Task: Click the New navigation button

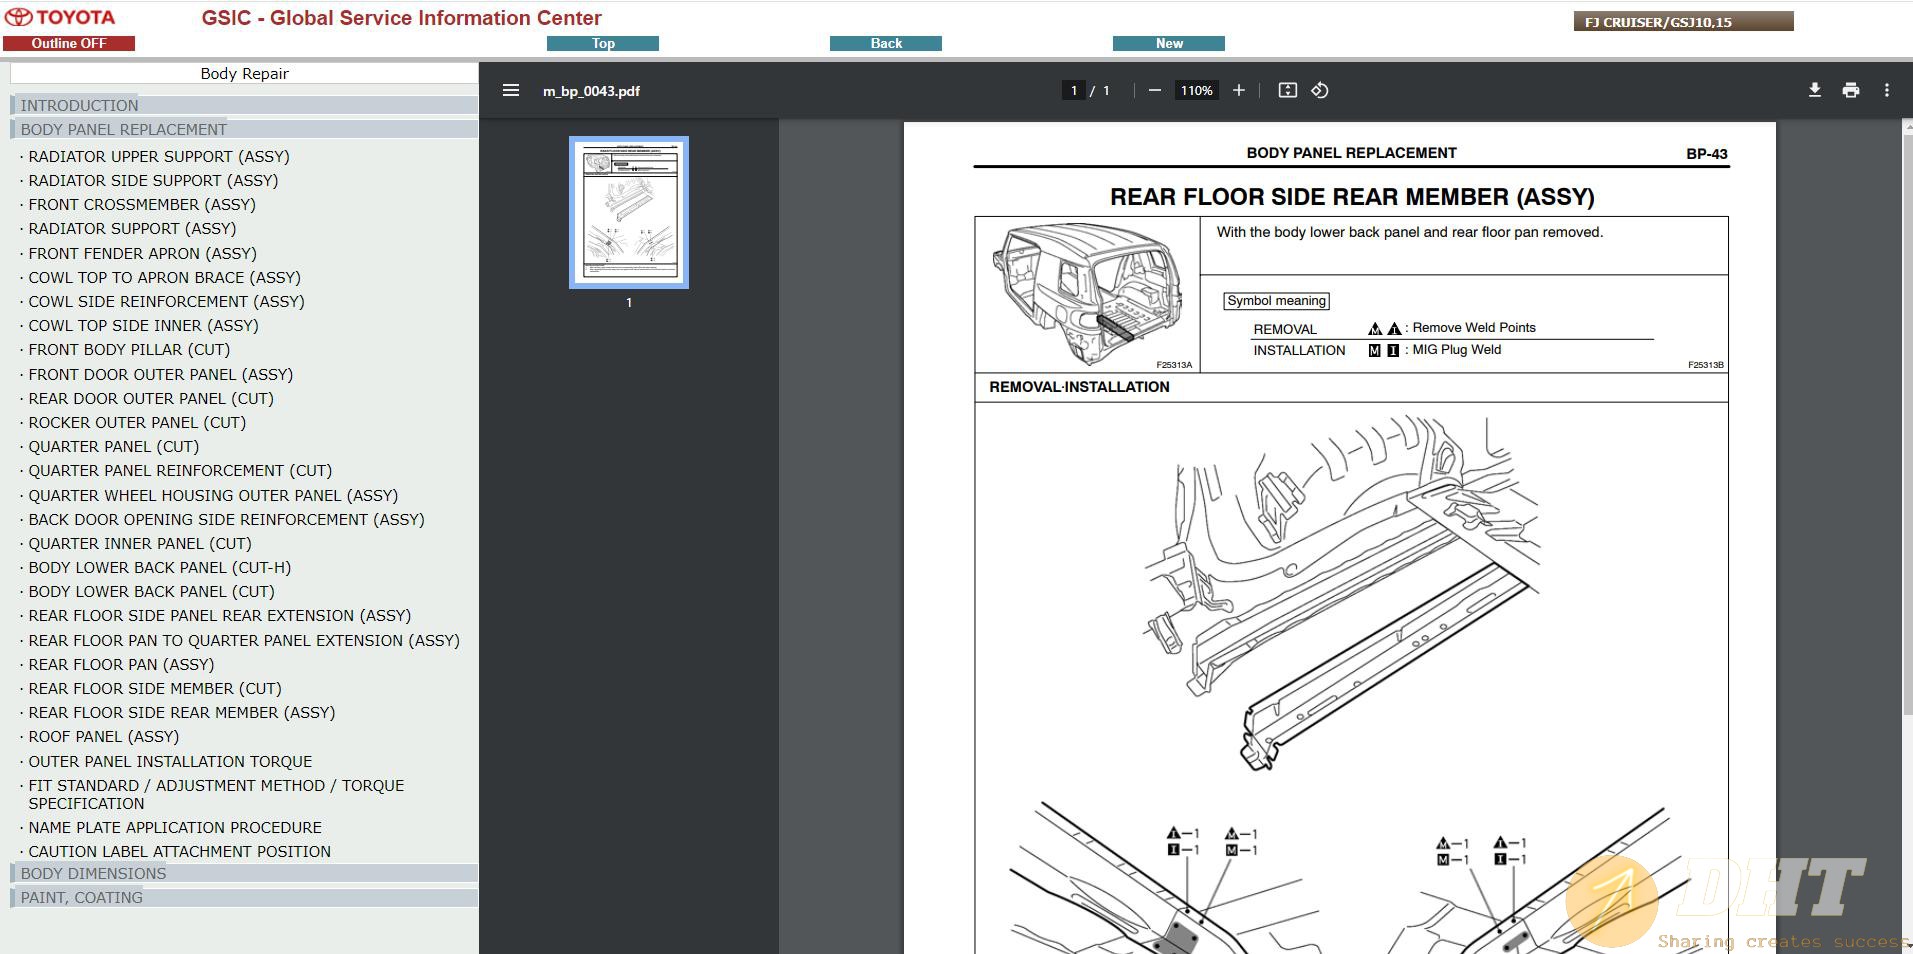Action: (x=1169, y=43)
